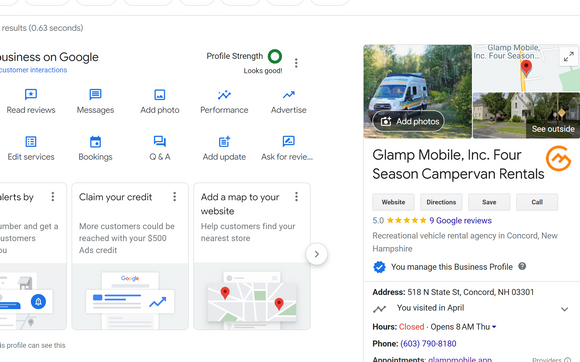Screen dimensions: 580x362
Task: Open the Messages icon
Action: click(95, 94)
